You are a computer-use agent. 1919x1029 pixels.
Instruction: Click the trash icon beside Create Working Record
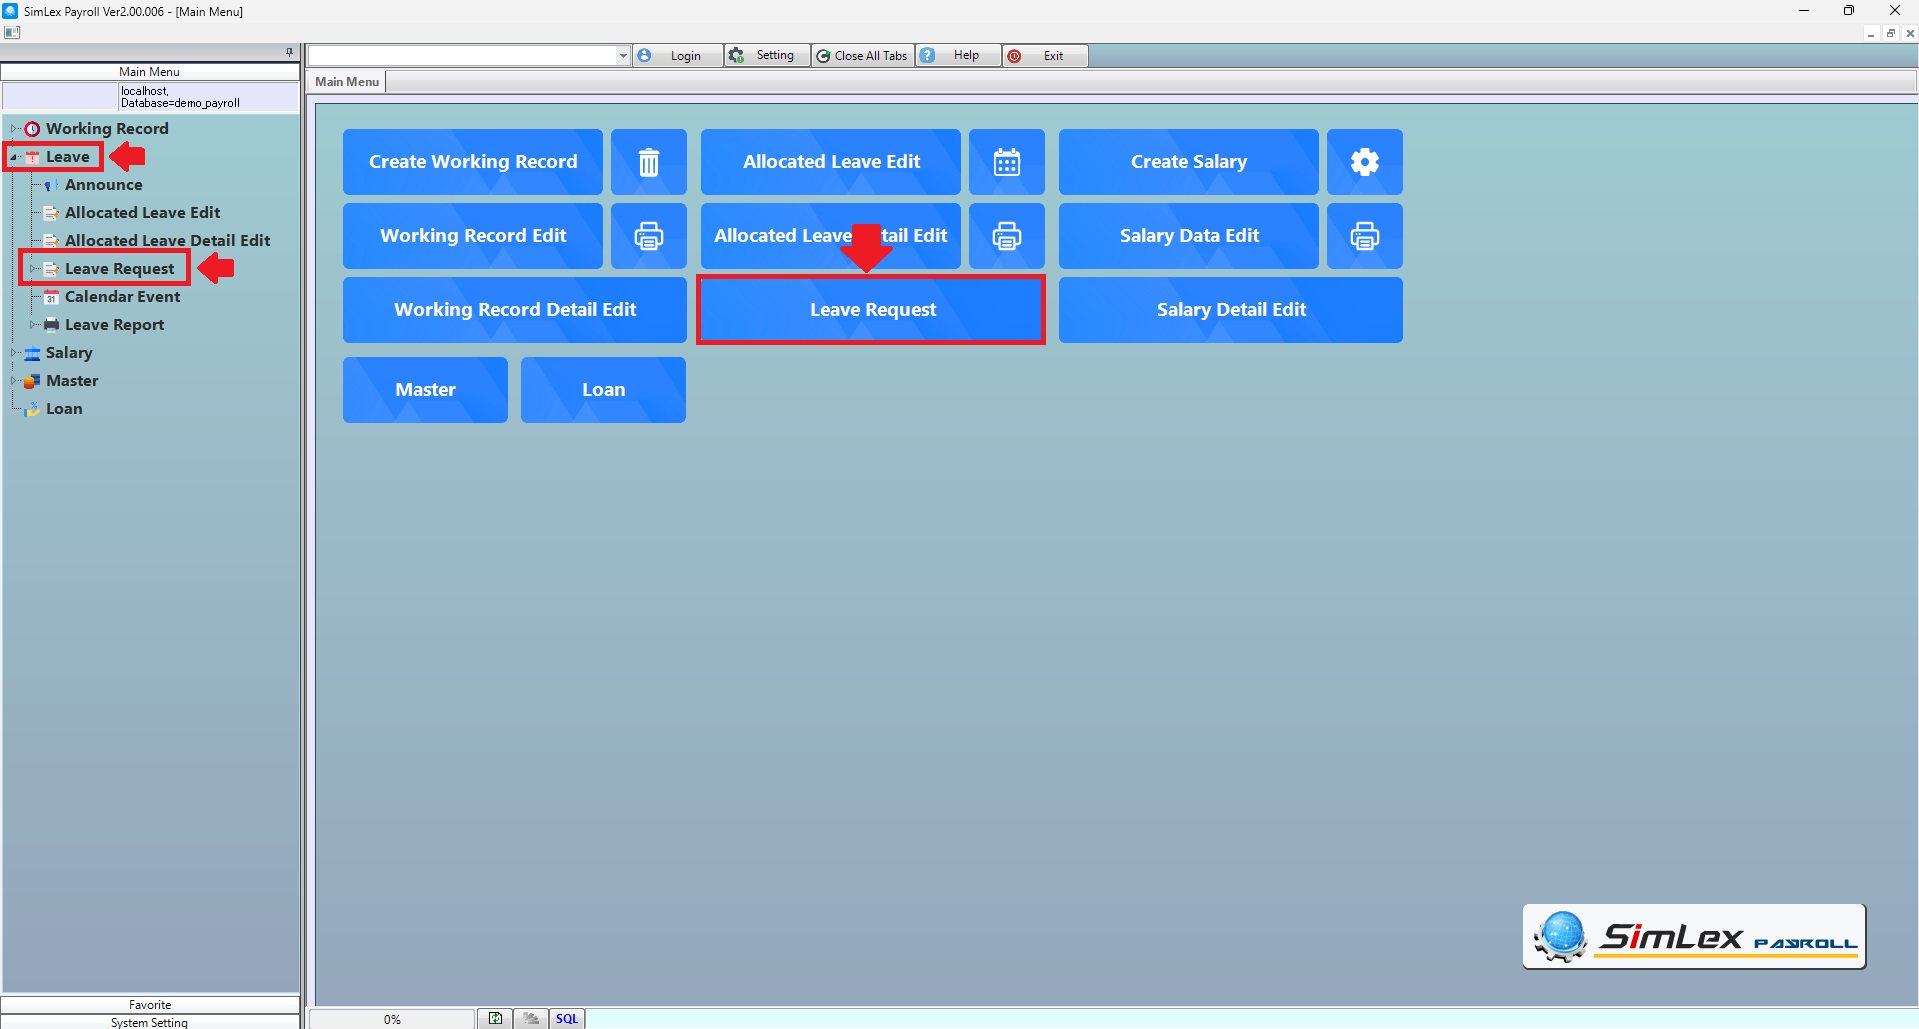pos(648,162)
